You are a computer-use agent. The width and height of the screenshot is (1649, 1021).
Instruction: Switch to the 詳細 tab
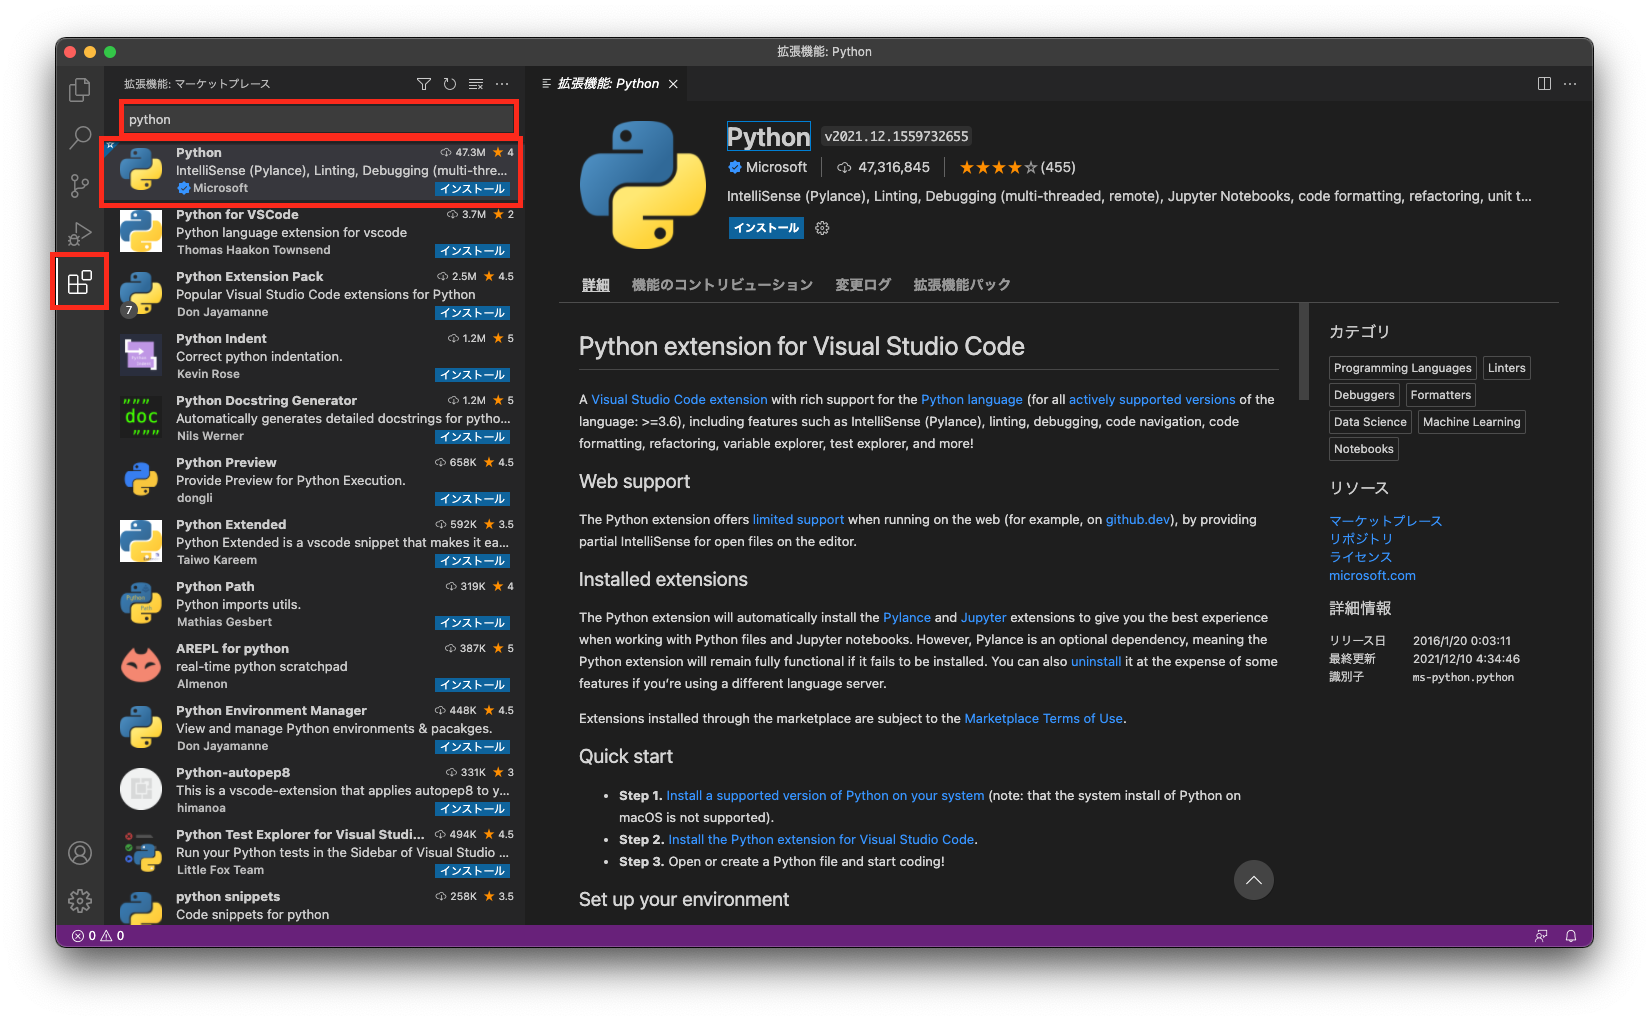[596, 285]
